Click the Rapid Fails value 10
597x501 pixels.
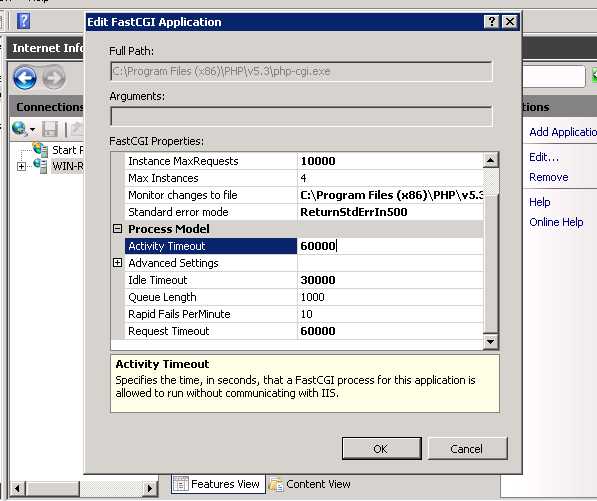coord(390,314)
